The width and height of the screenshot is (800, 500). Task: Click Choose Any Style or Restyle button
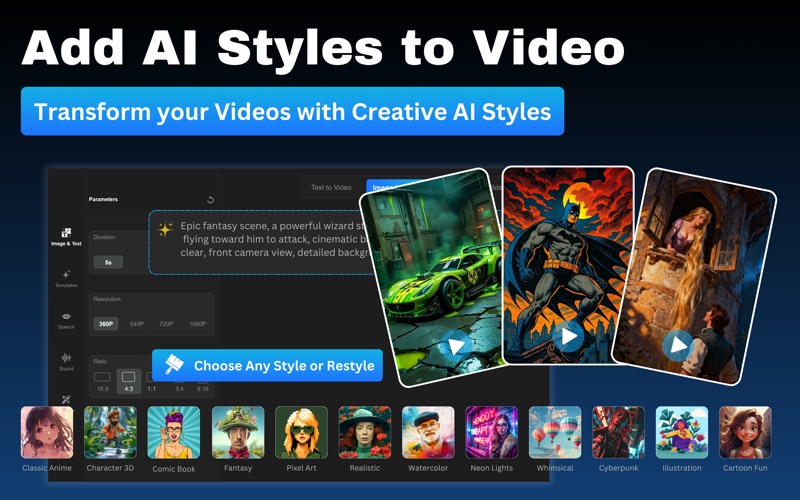tap(267, 365)
